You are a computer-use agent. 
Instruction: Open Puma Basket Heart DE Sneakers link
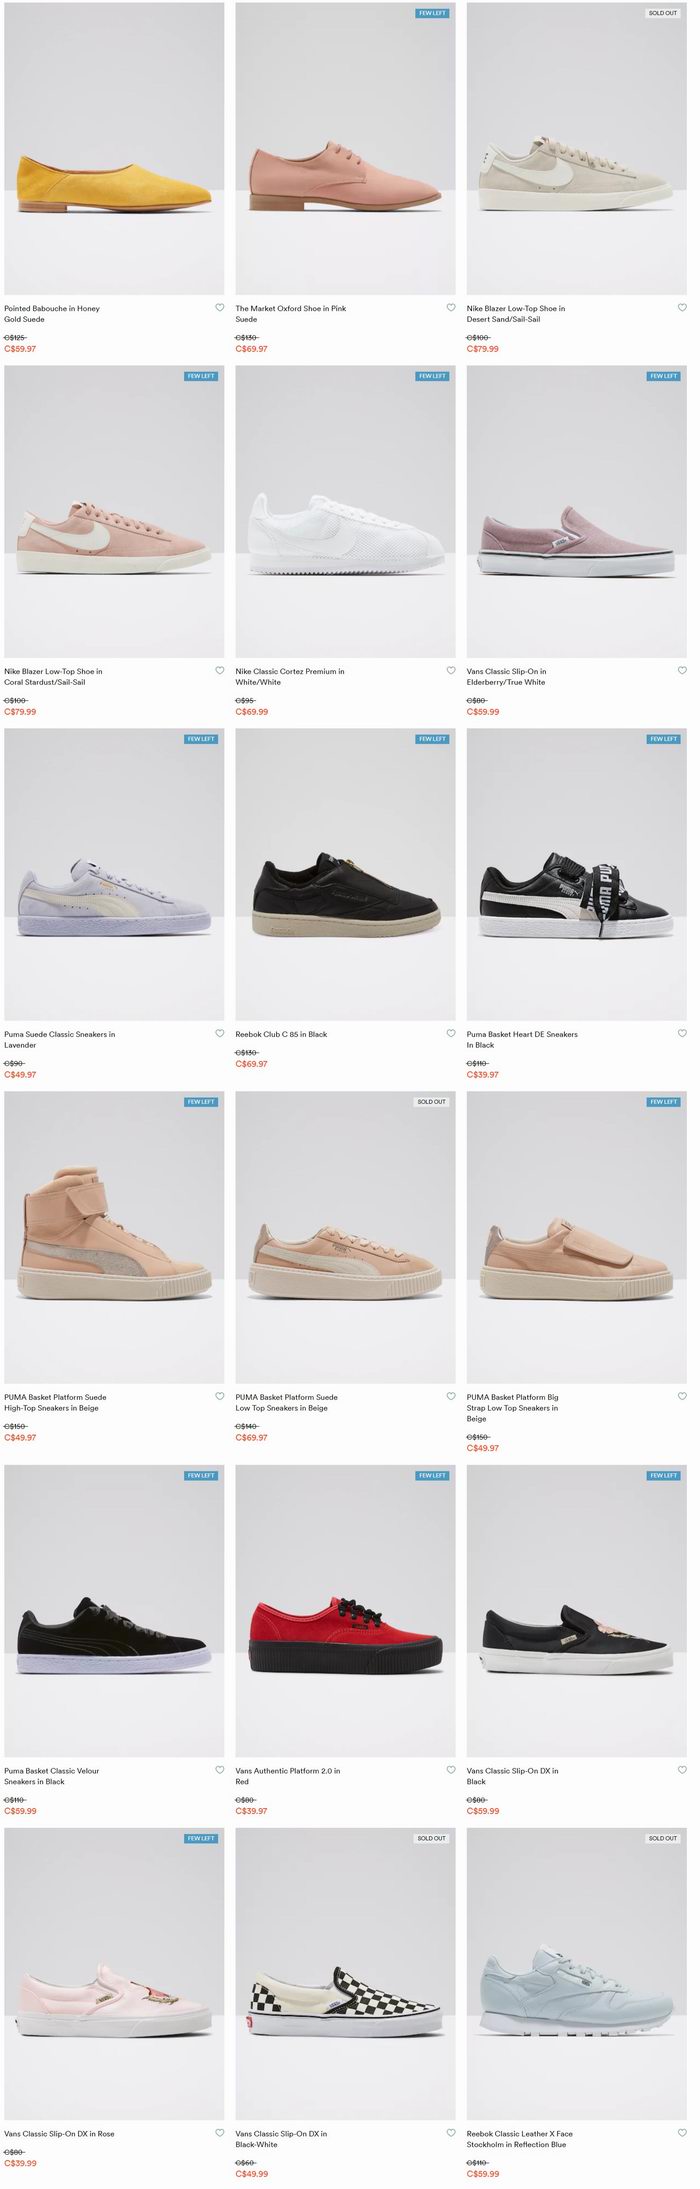[x=522, y=1040]
